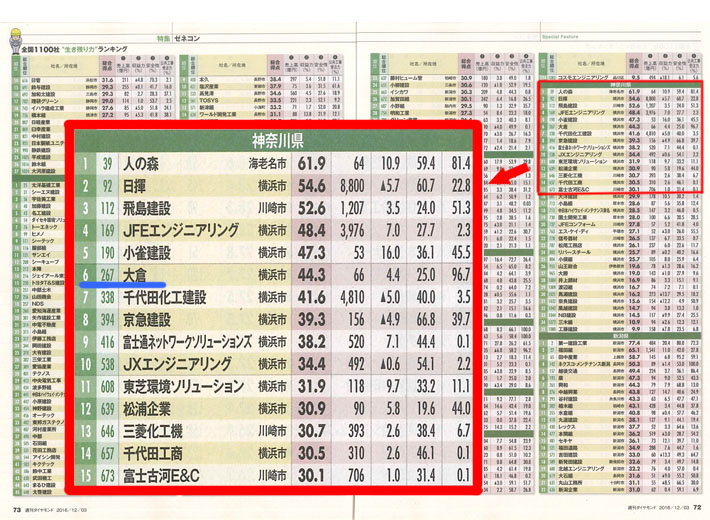Click the sales figure 4,810 in the enlarged table
Viewport: 710px width, 520px height.
coord(352,298)
